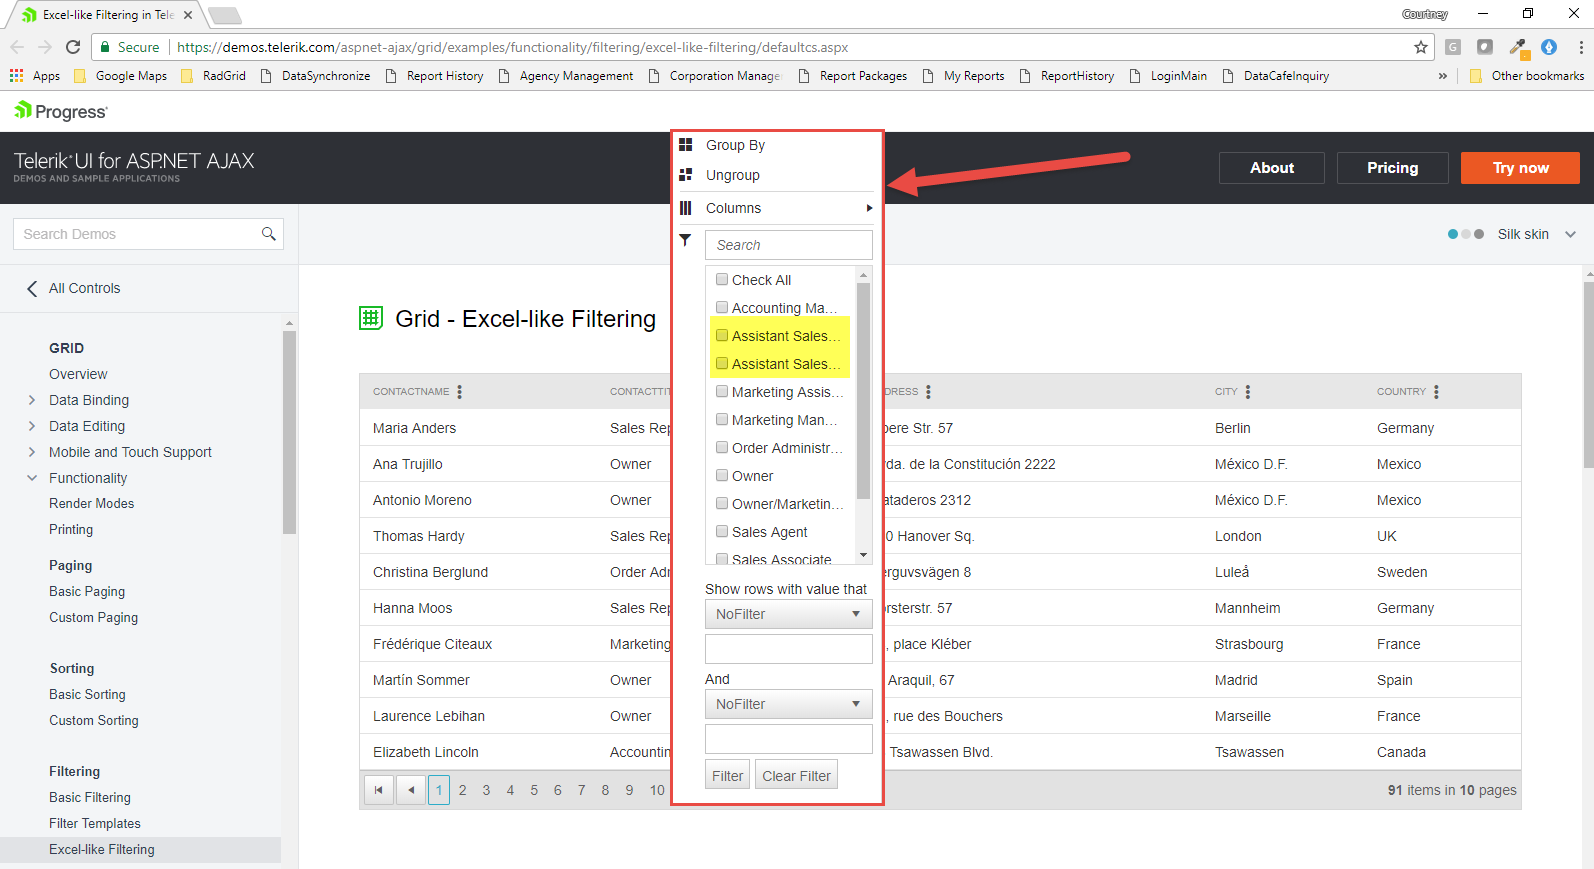Go to page 5 of the grid
This screenshot has width=1594, height=869.
pyautogui.click(x=534, y=790)
